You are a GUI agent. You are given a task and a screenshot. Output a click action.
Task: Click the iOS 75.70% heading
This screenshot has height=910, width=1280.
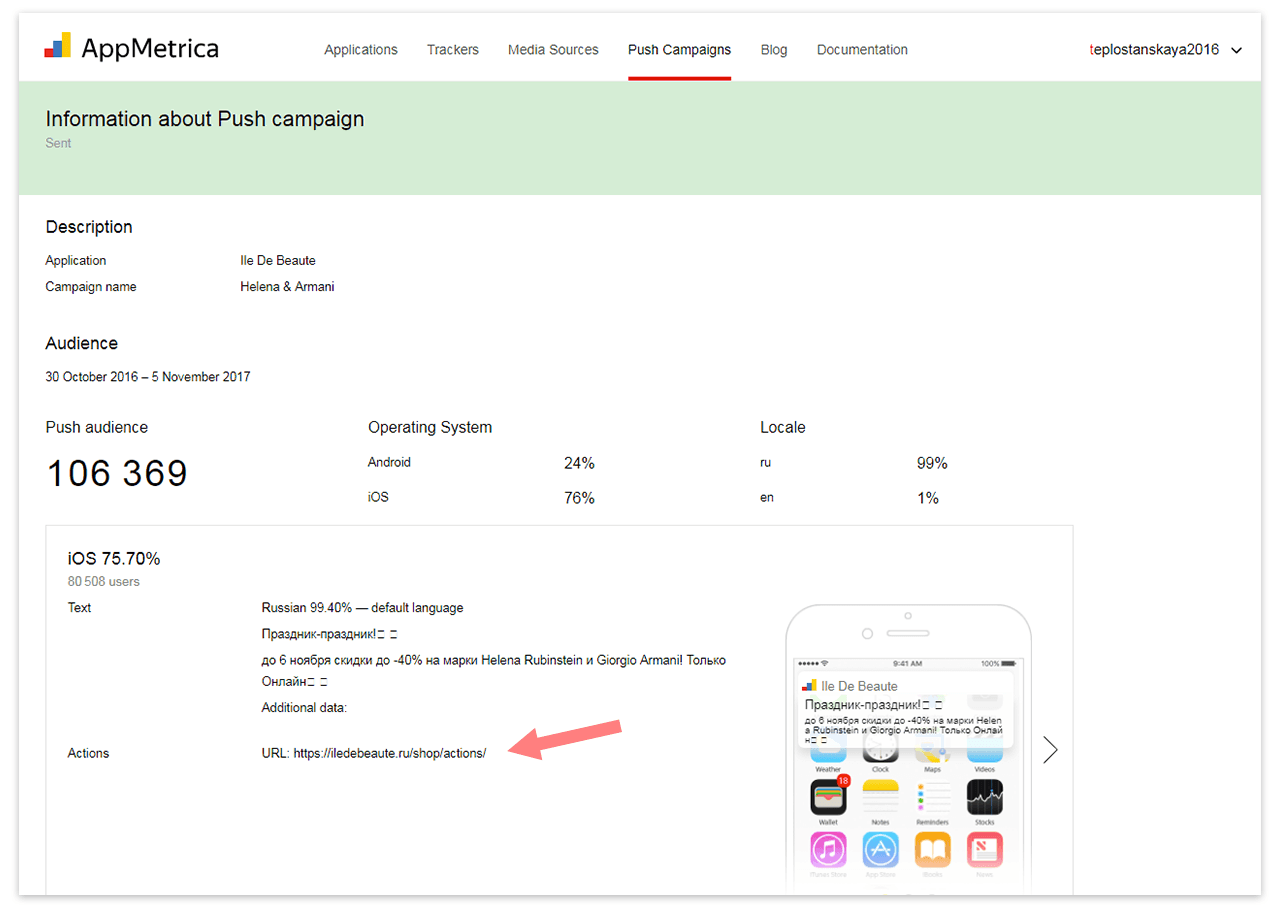pos(114,558)
